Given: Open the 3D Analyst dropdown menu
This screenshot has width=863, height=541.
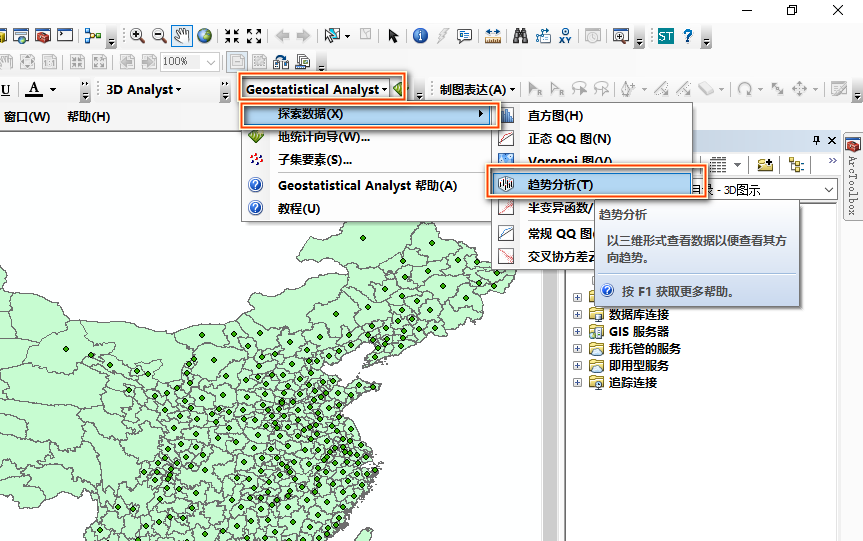Looking at the screenshot, I should pos(144,90).
